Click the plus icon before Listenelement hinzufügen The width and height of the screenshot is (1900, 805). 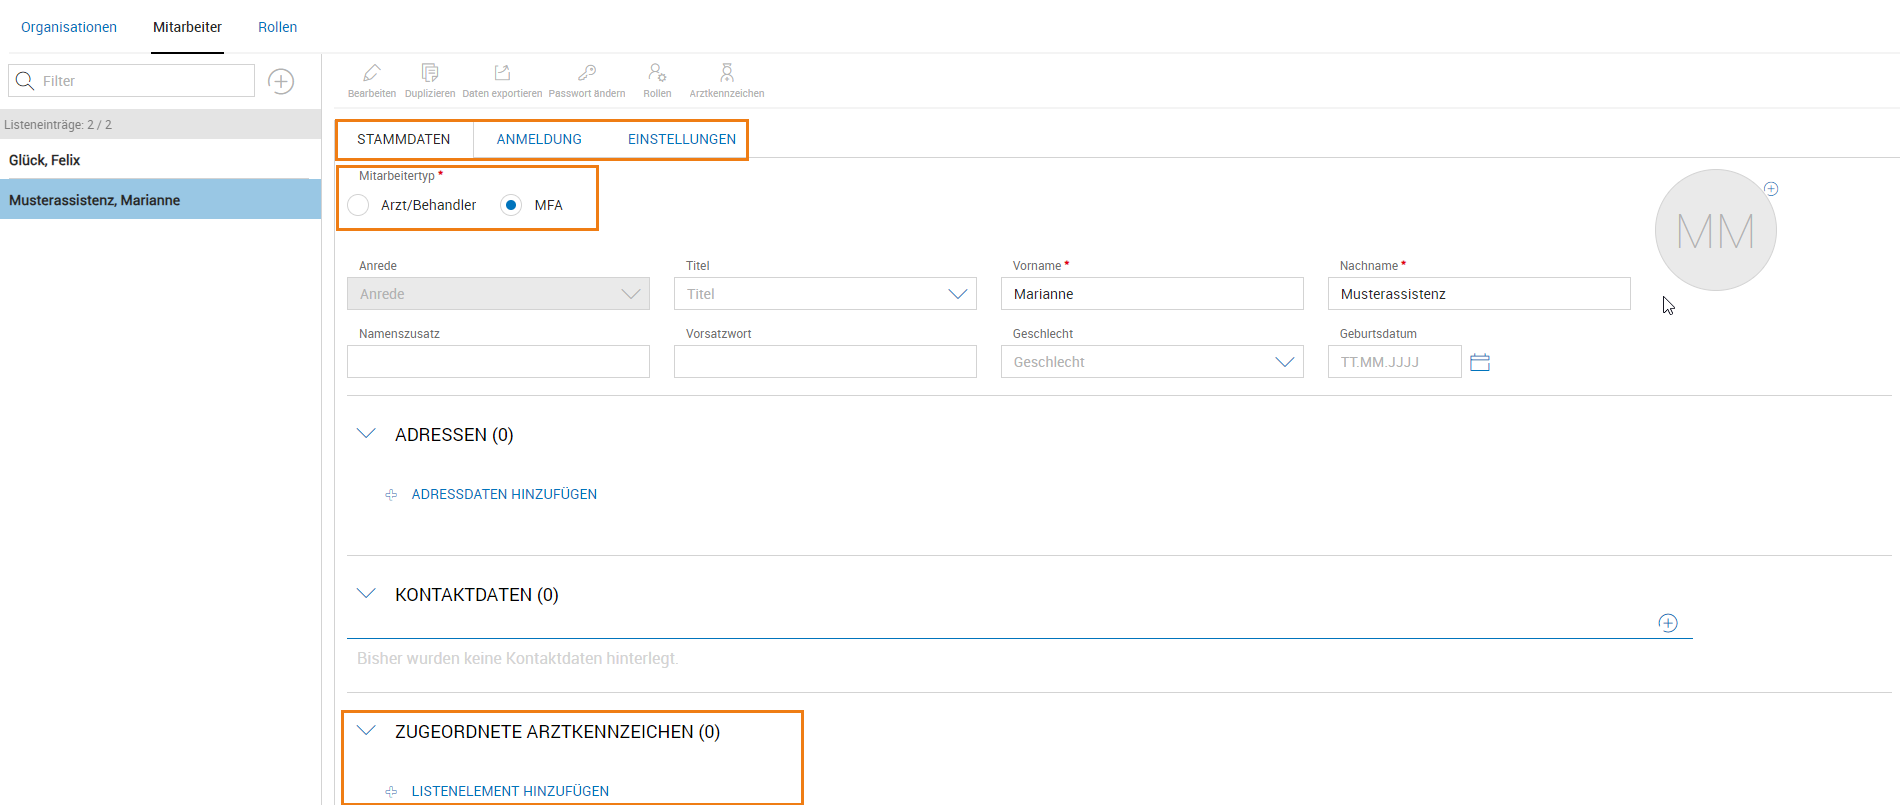[391, 792]
